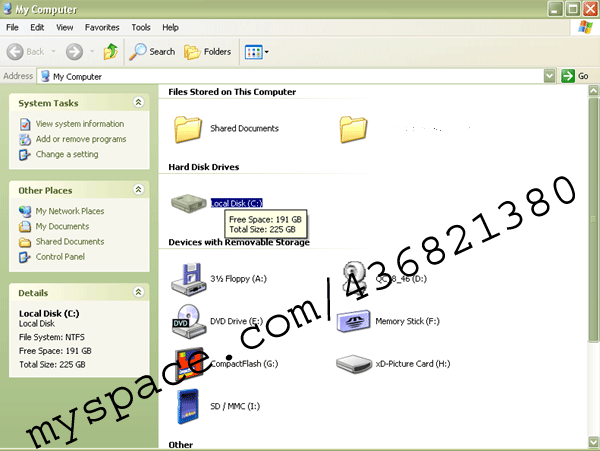This screenshot has height=451, width=600.
Task: Open the File menu
Action: pyautogui.click(x=12, y=28)
